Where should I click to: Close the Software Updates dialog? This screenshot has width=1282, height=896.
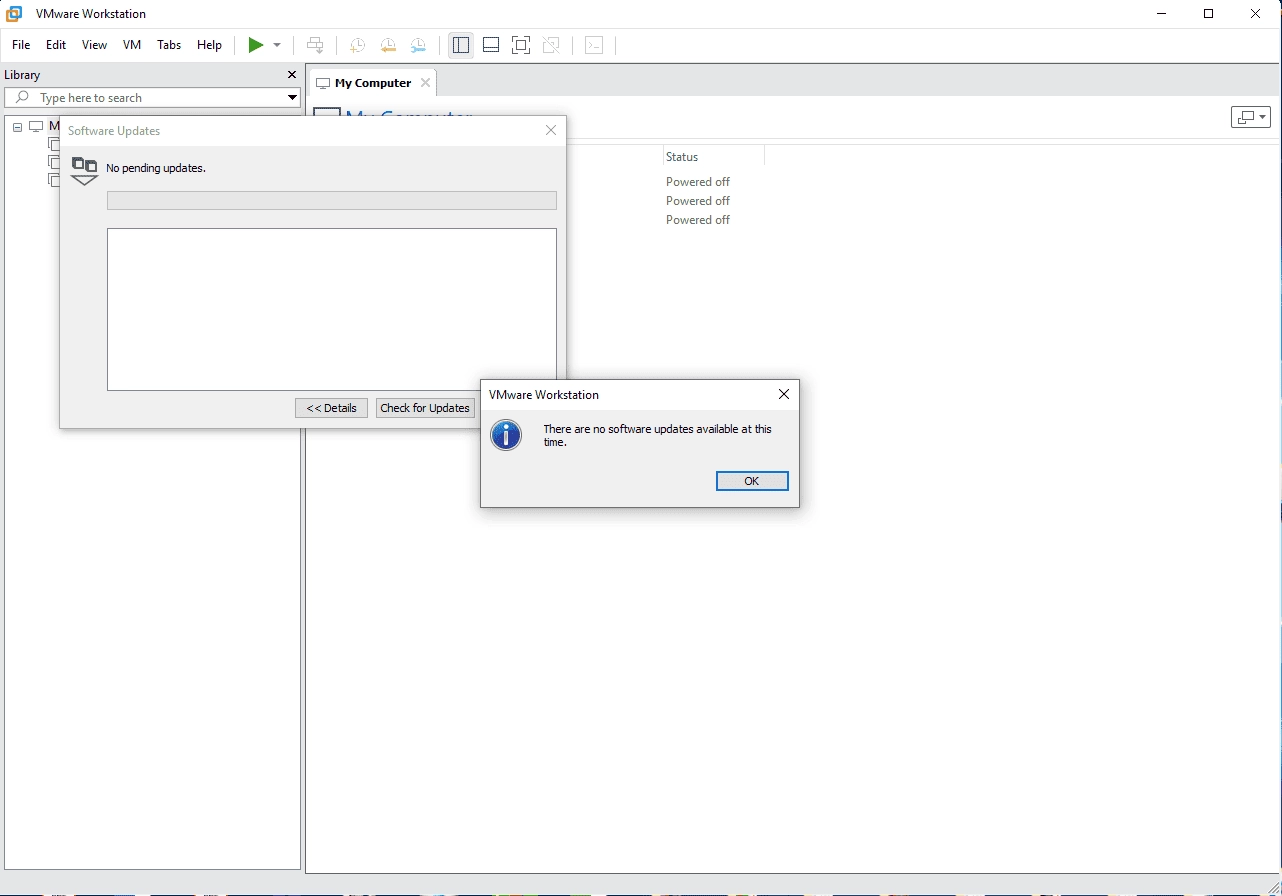[551, 130]
